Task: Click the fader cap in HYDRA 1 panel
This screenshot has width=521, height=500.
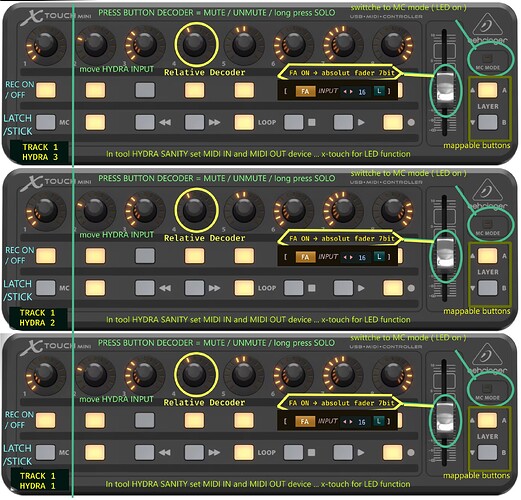Action: click(x=445, y=419)
